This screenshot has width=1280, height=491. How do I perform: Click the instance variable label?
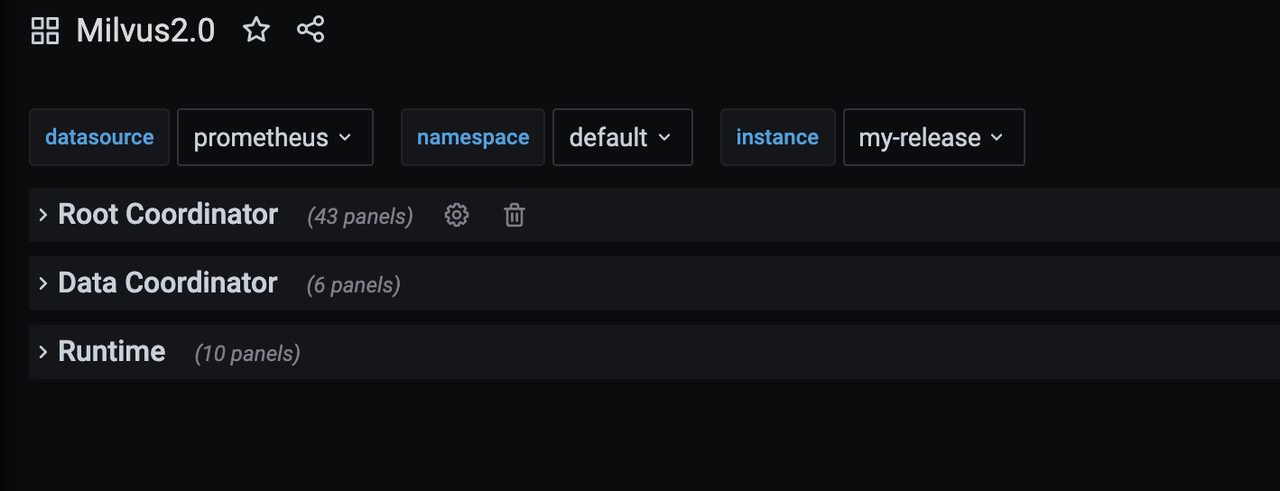point(777,137)
